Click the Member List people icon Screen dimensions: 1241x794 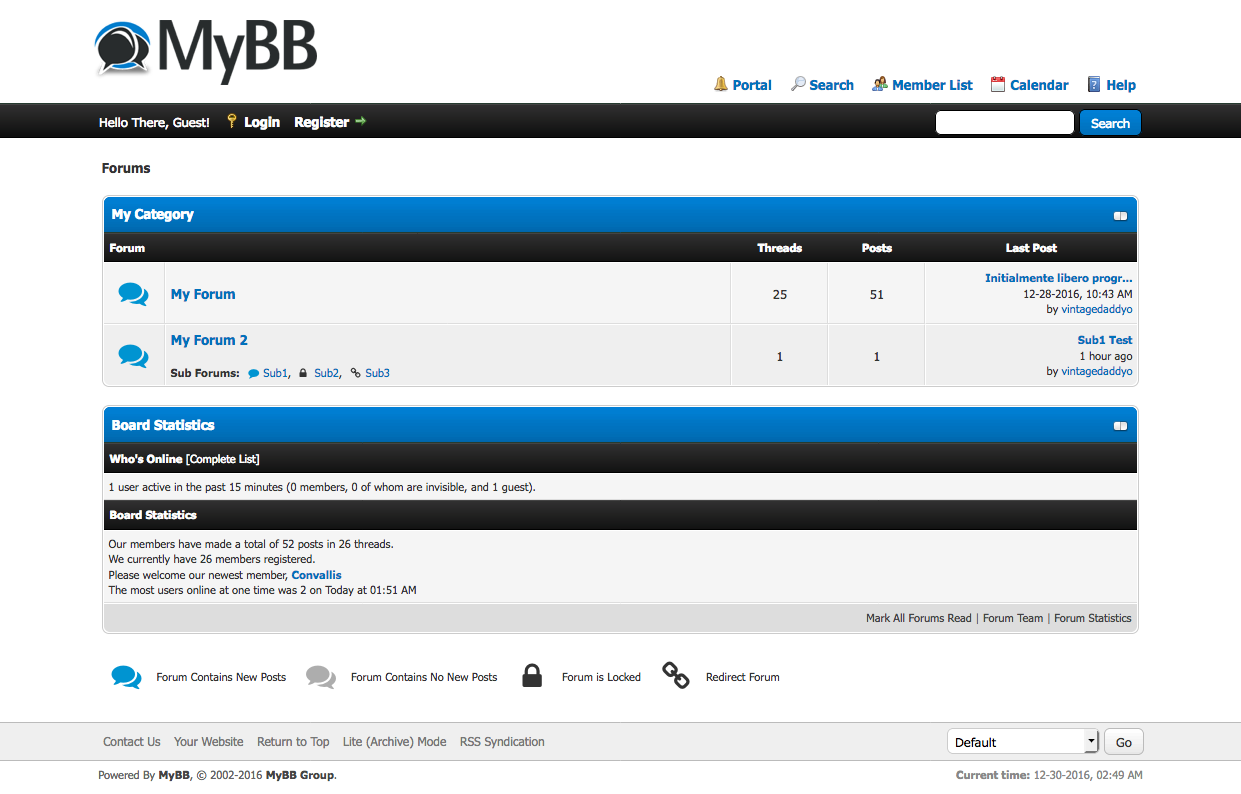point(880,84)
